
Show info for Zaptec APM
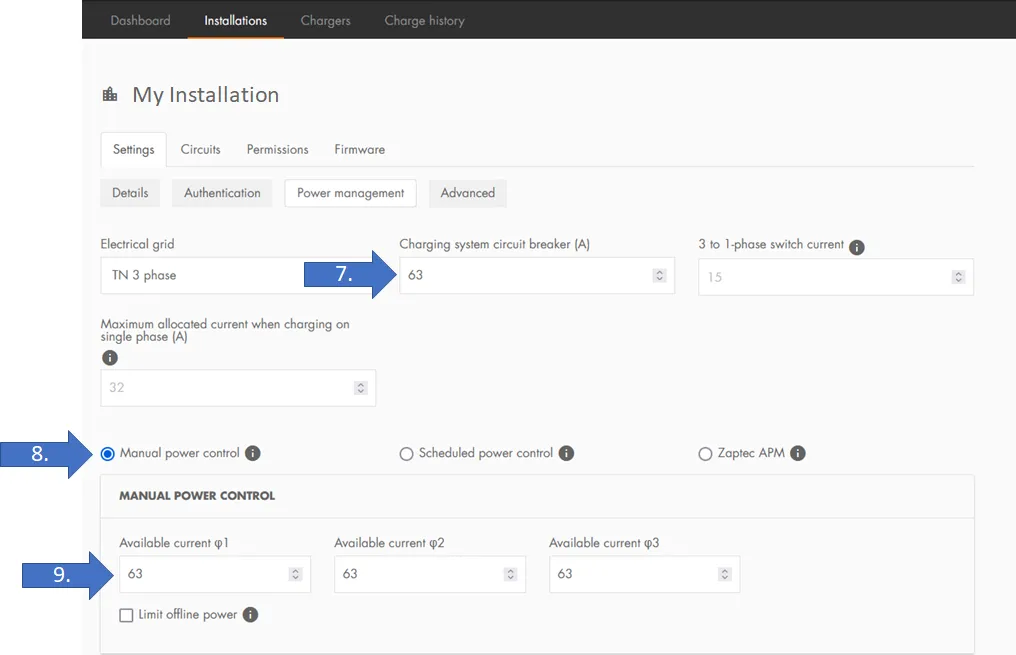point(798,454)
